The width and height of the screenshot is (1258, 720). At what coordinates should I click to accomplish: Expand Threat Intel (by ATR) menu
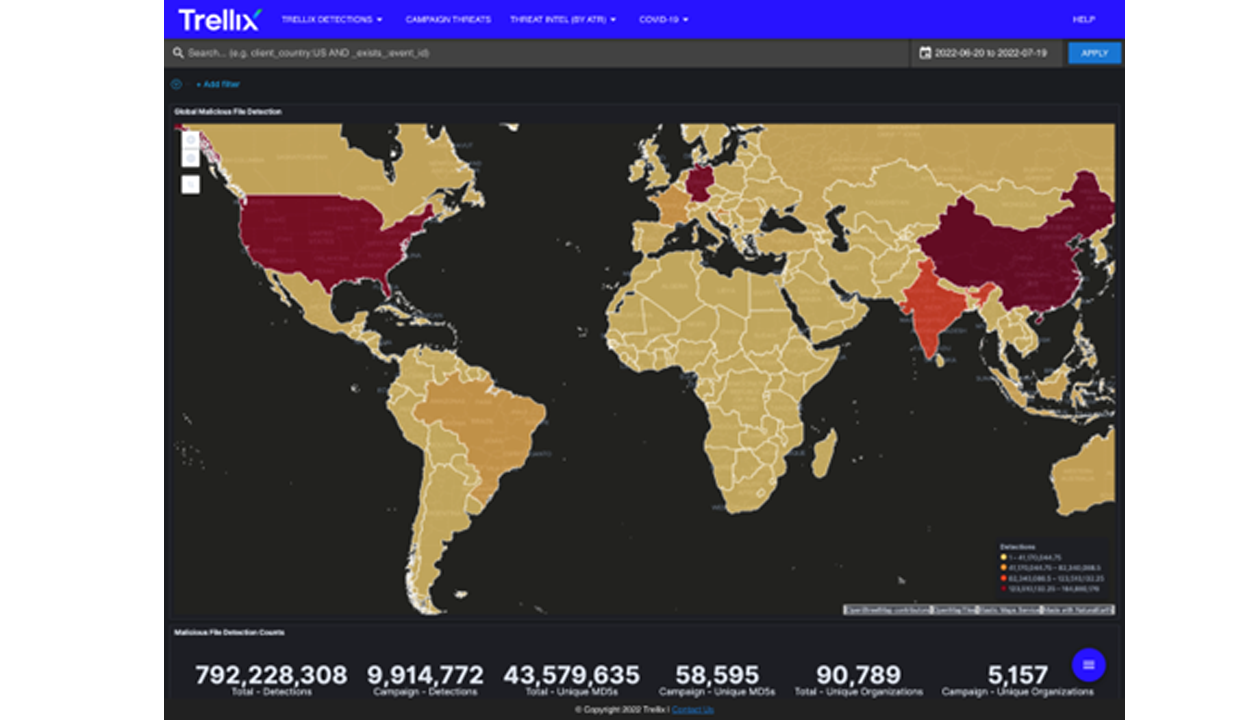[563, 19]
